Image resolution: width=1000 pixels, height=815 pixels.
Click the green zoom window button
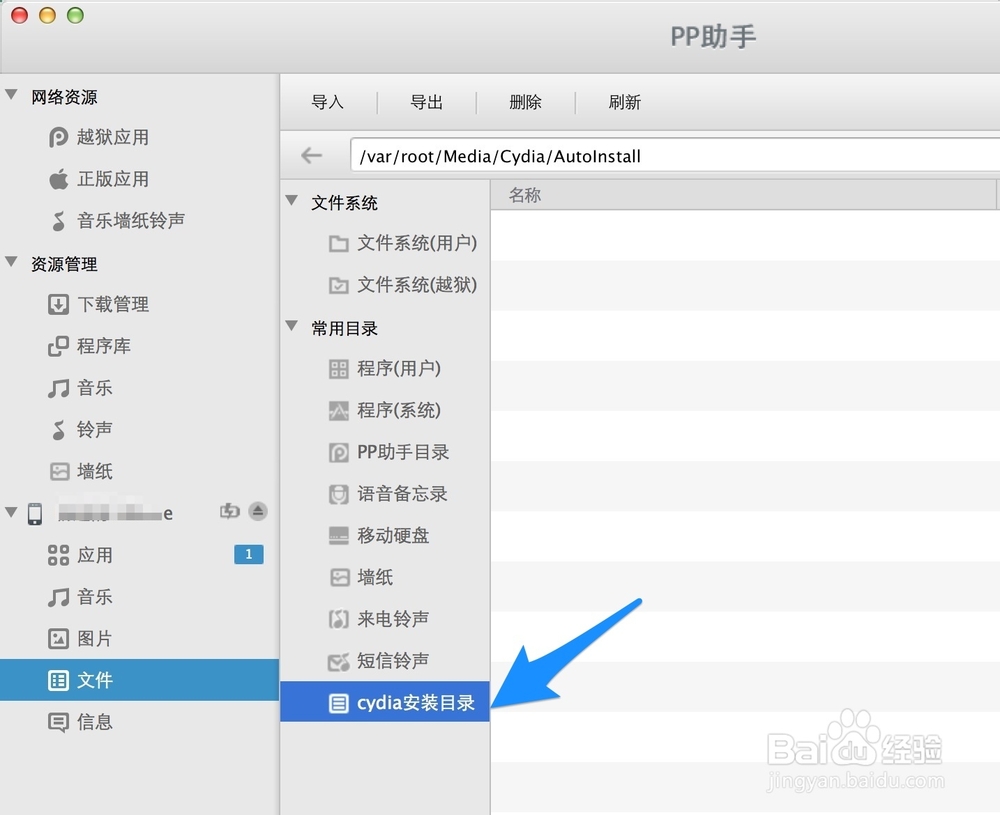coord(75,15)
